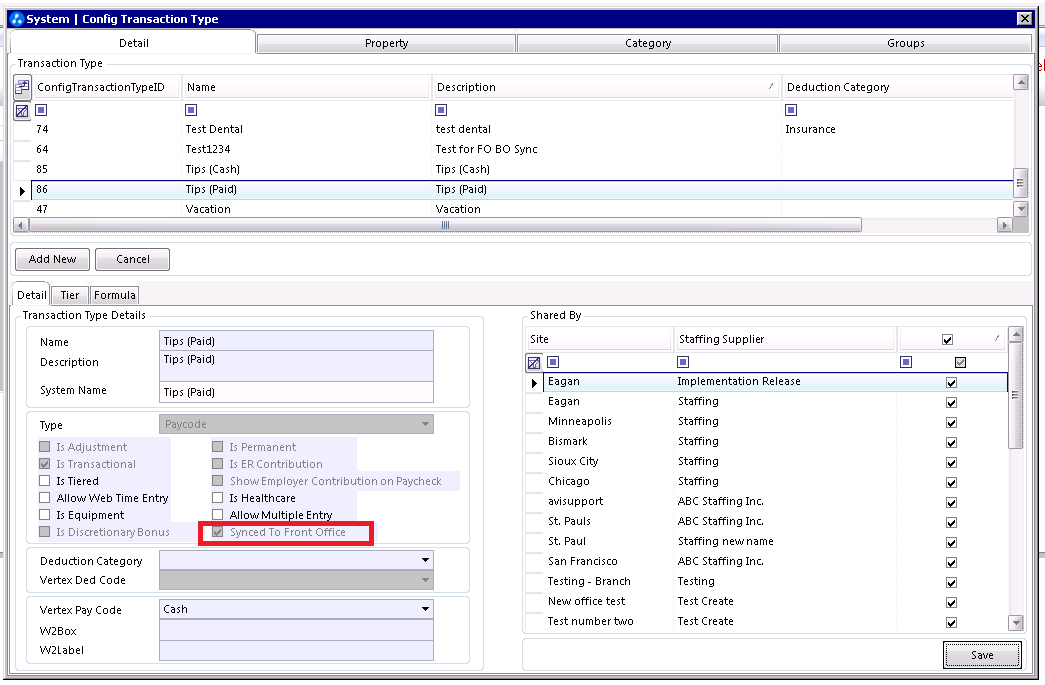The height and width of the screenshot is (685, 1045).
Task: Clear filters in the Shared By grid
Action: pos(534,362)
